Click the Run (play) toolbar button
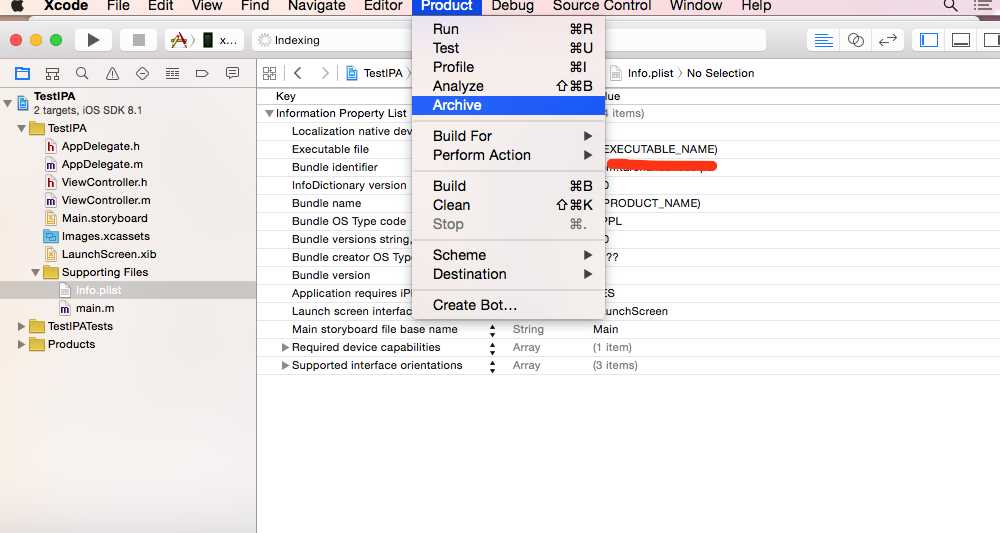The height and width of the screenshot is (533, 1000). [93, 40]
